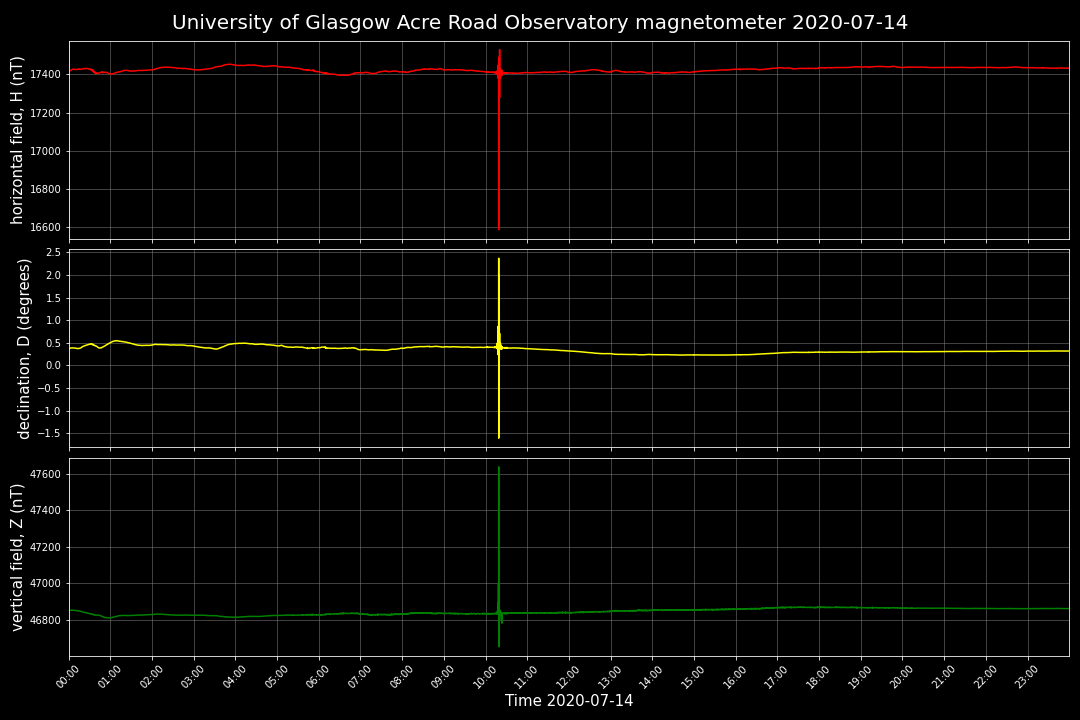Click the 47000 tick on the Z axis

(x=45, y=584)
